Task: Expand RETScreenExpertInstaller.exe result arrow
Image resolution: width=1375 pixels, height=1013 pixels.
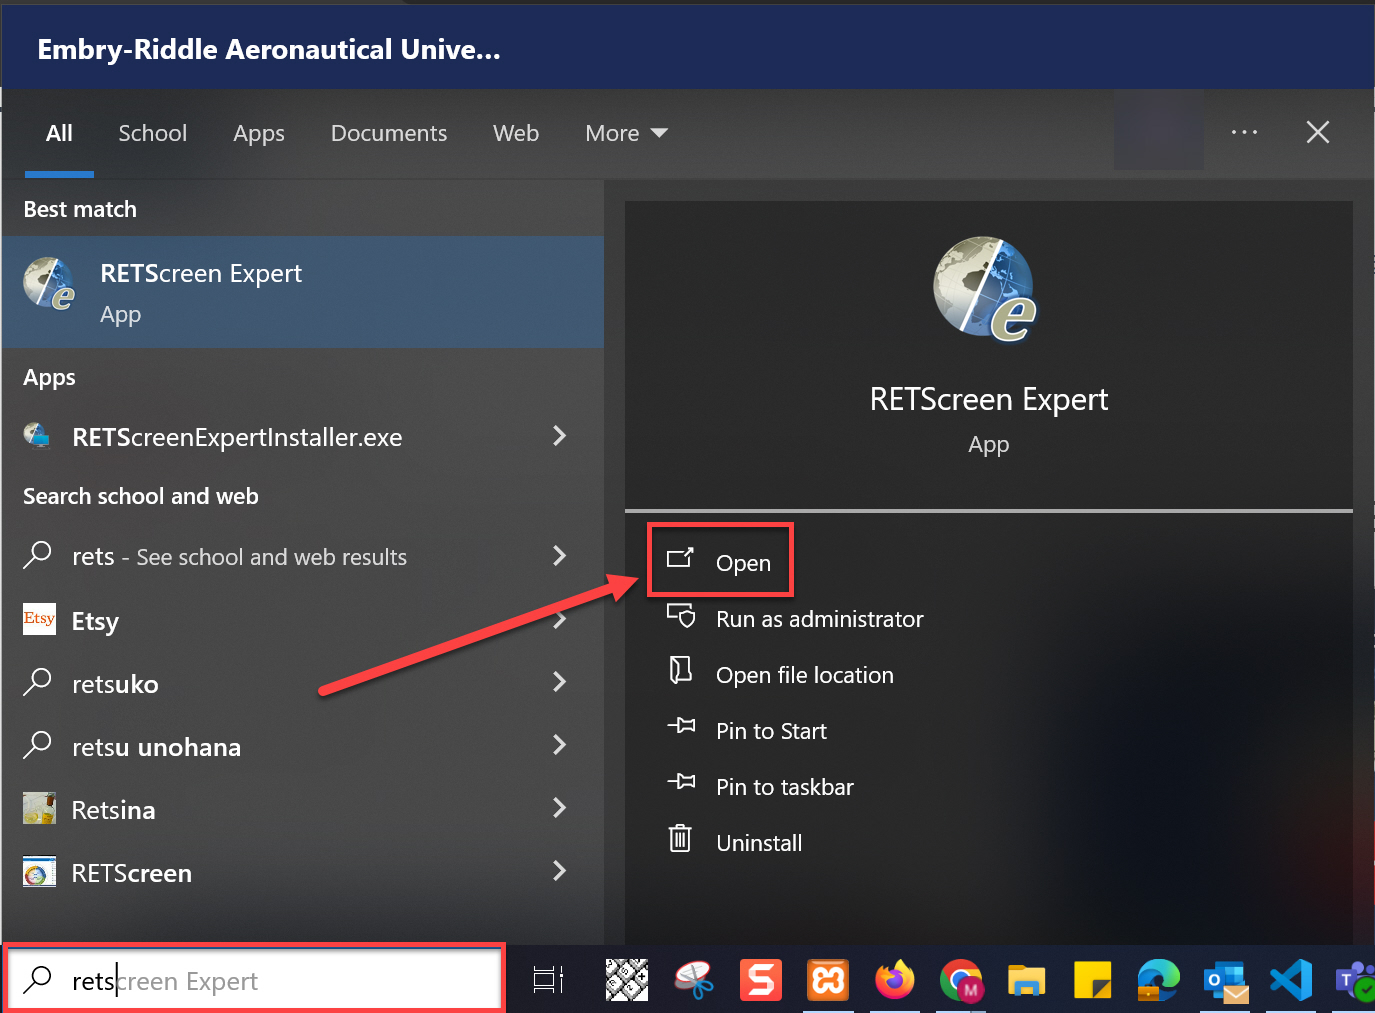Action: point(559,435)
